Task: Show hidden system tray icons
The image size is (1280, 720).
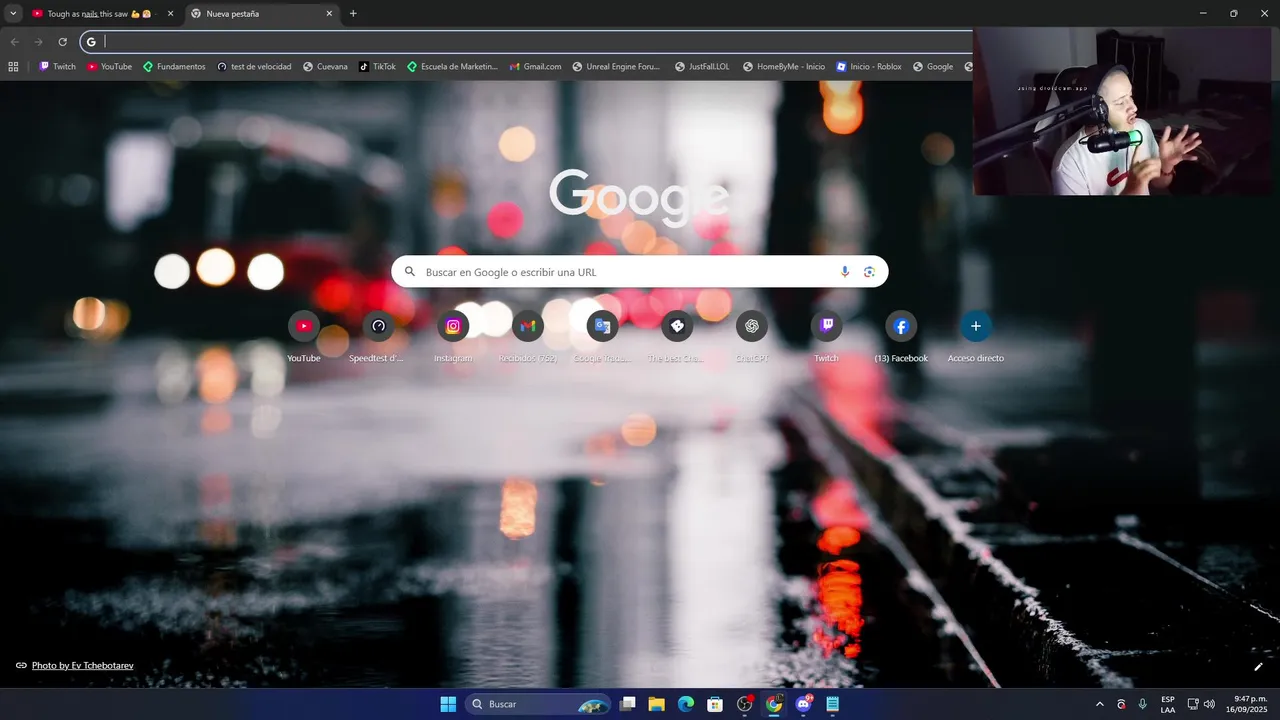Action: click(1100, 704)
